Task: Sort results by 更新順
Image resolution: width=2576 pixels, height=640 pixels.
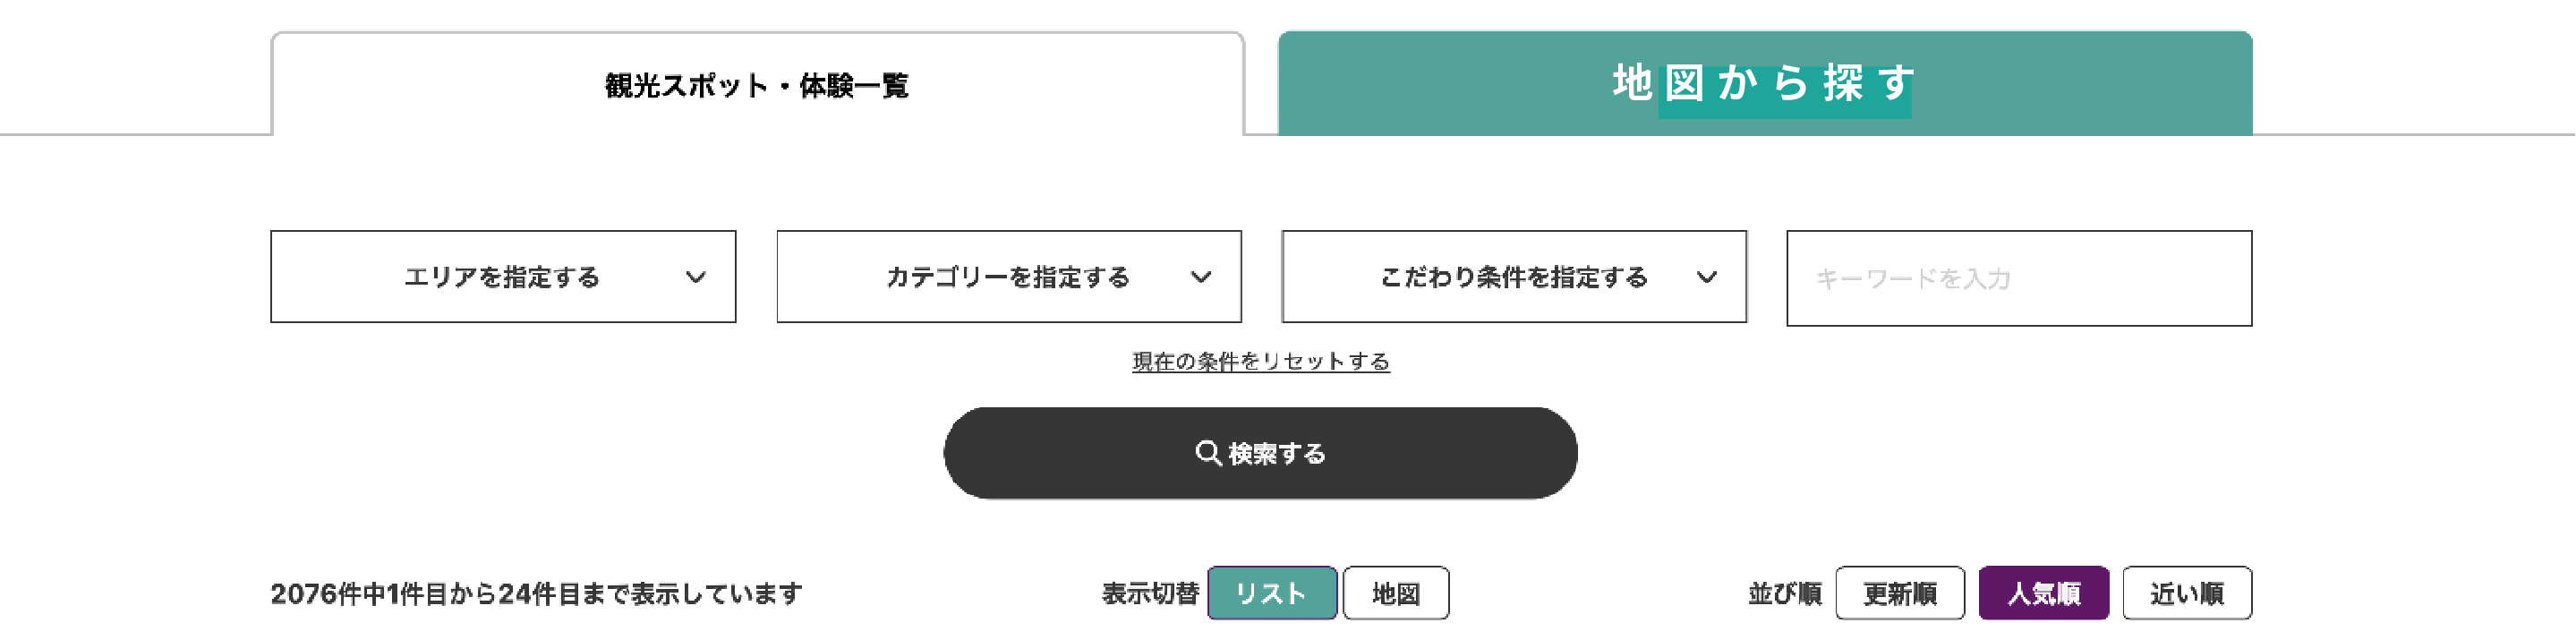Action: click(1900, 593)
